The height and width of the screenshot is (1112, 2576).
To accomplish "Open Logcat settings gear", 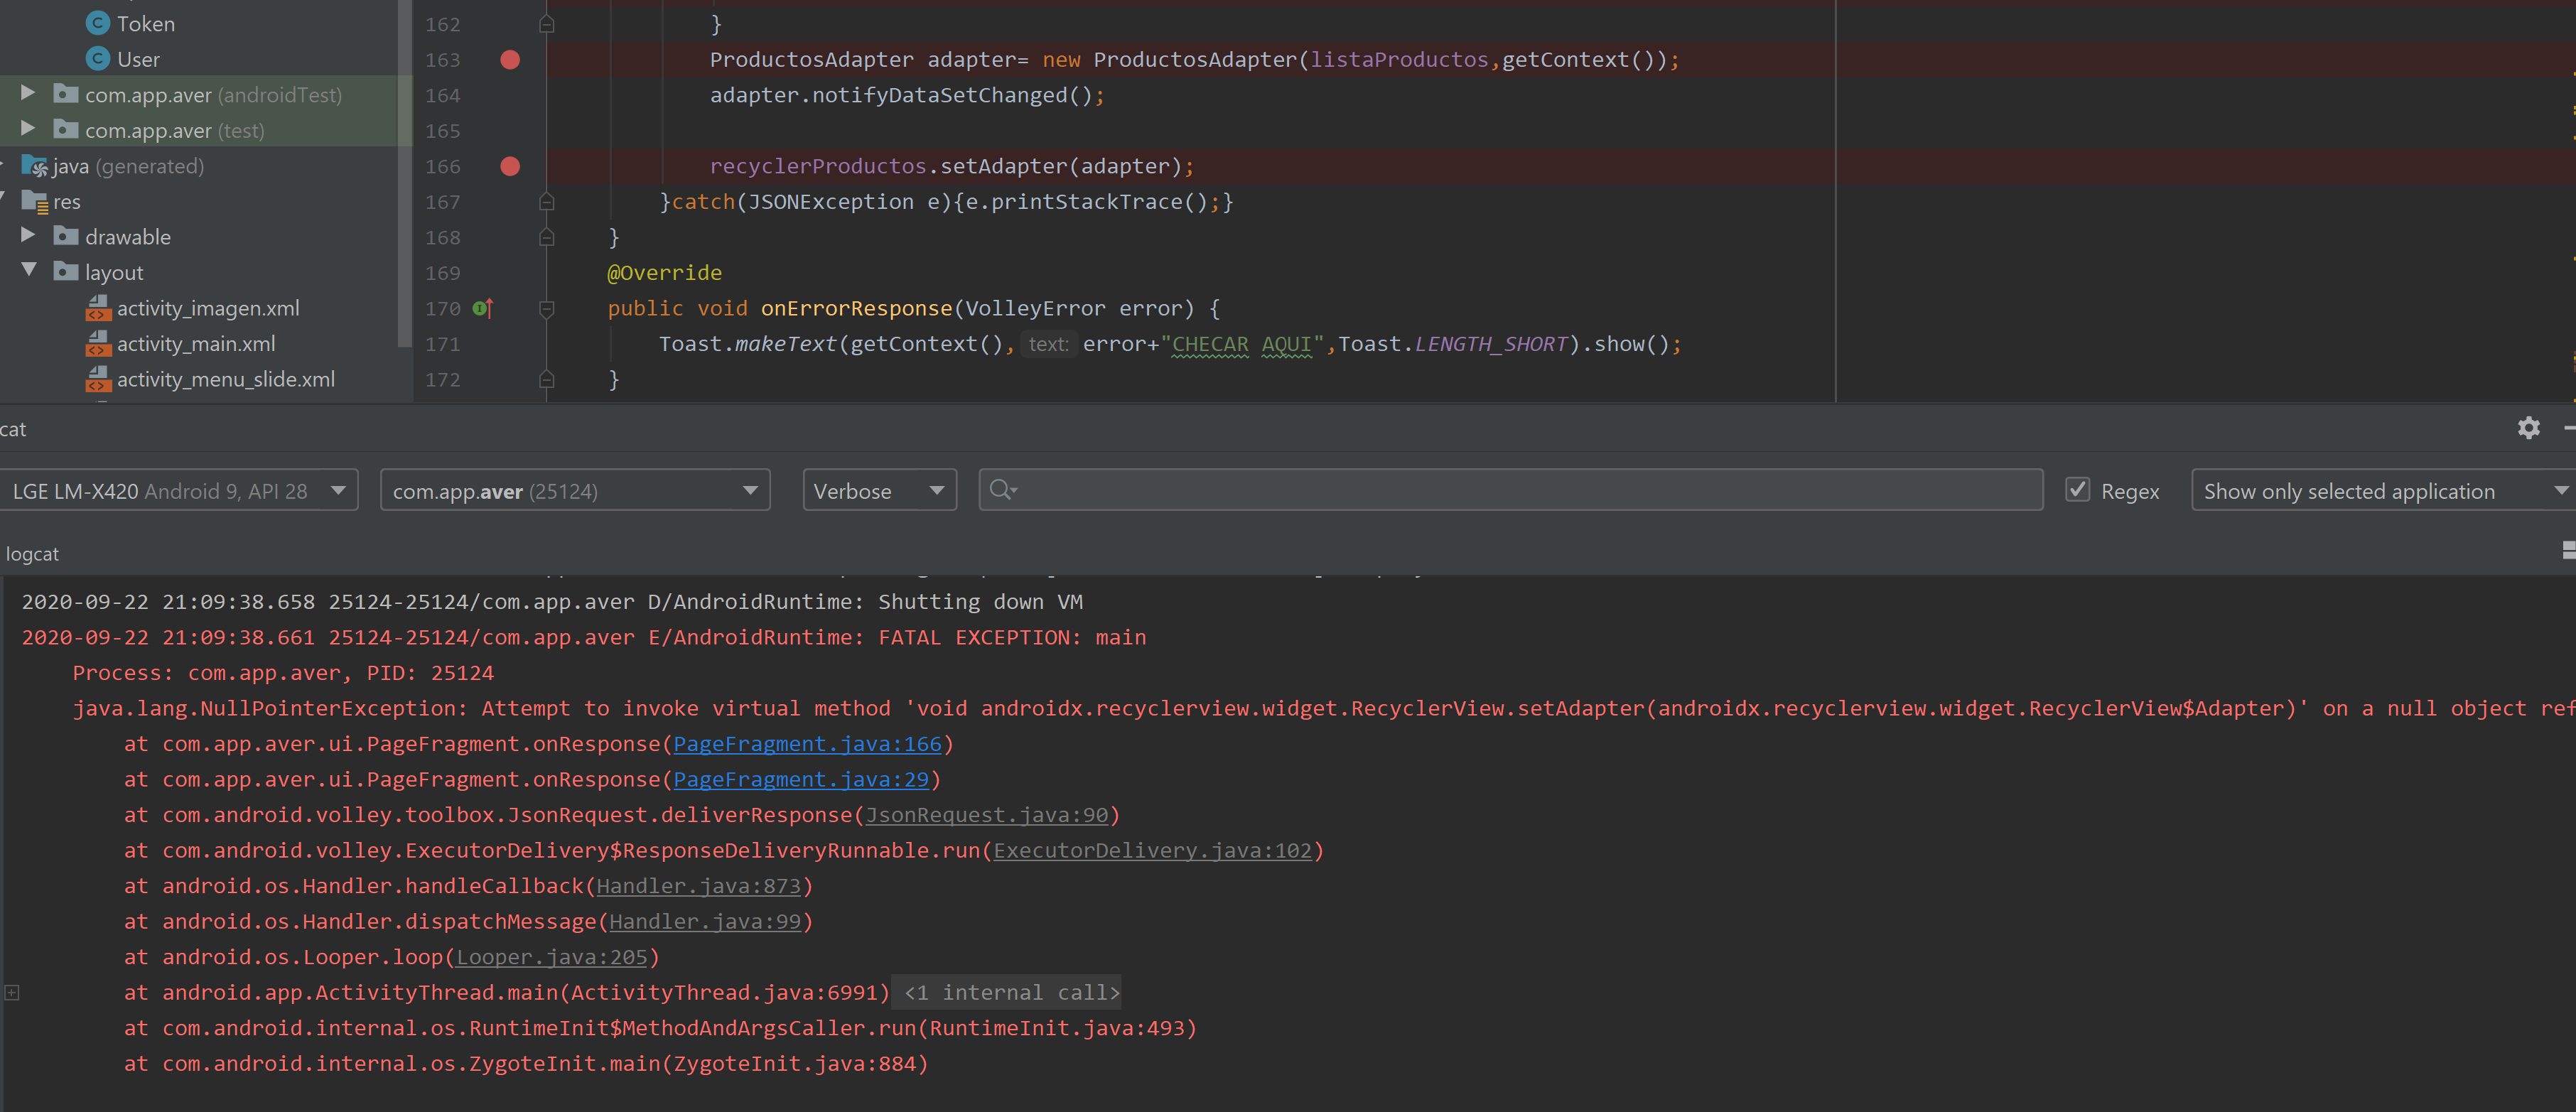I will pos(2528,428).
